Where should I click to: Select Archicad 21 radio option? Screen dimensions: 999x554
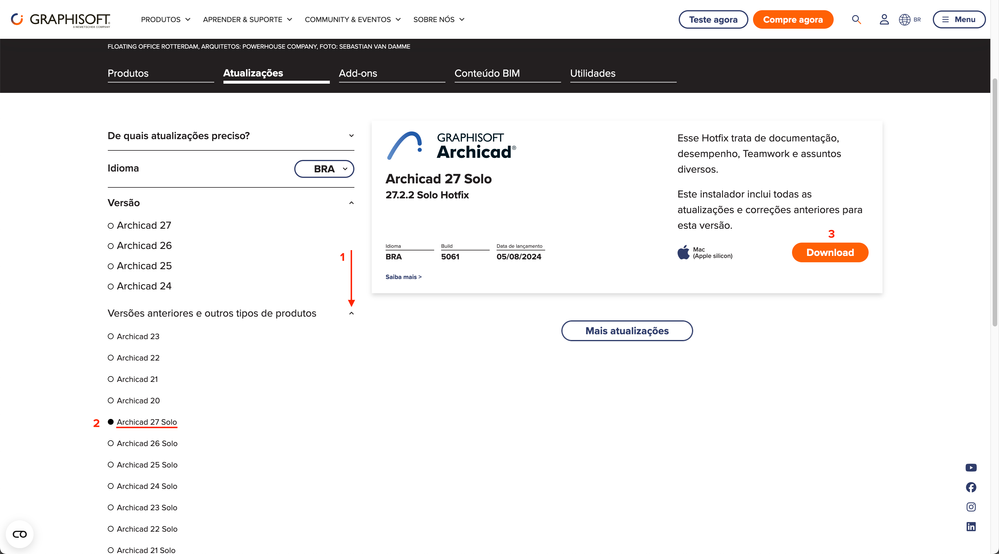pos(111,379)
